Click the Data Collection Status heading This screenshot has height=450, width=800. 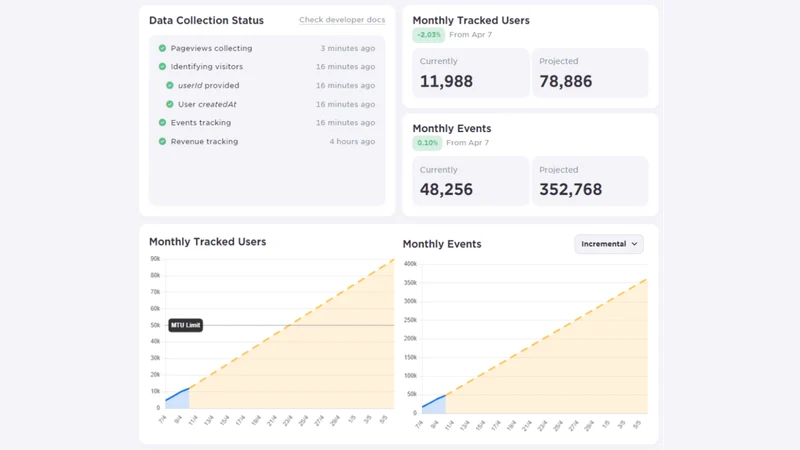point(206,20)
